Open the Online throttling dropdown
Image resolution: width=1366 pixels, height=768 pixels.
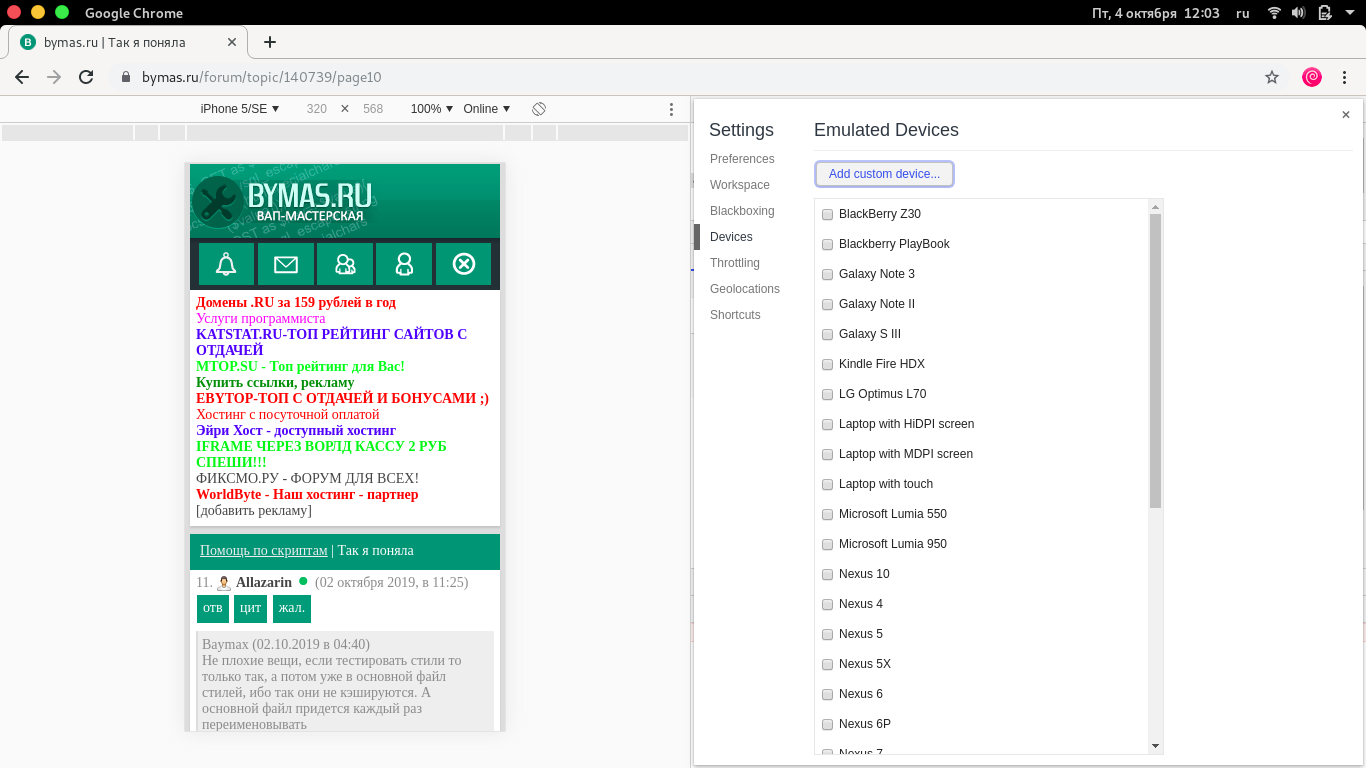(x=486, y=109)
